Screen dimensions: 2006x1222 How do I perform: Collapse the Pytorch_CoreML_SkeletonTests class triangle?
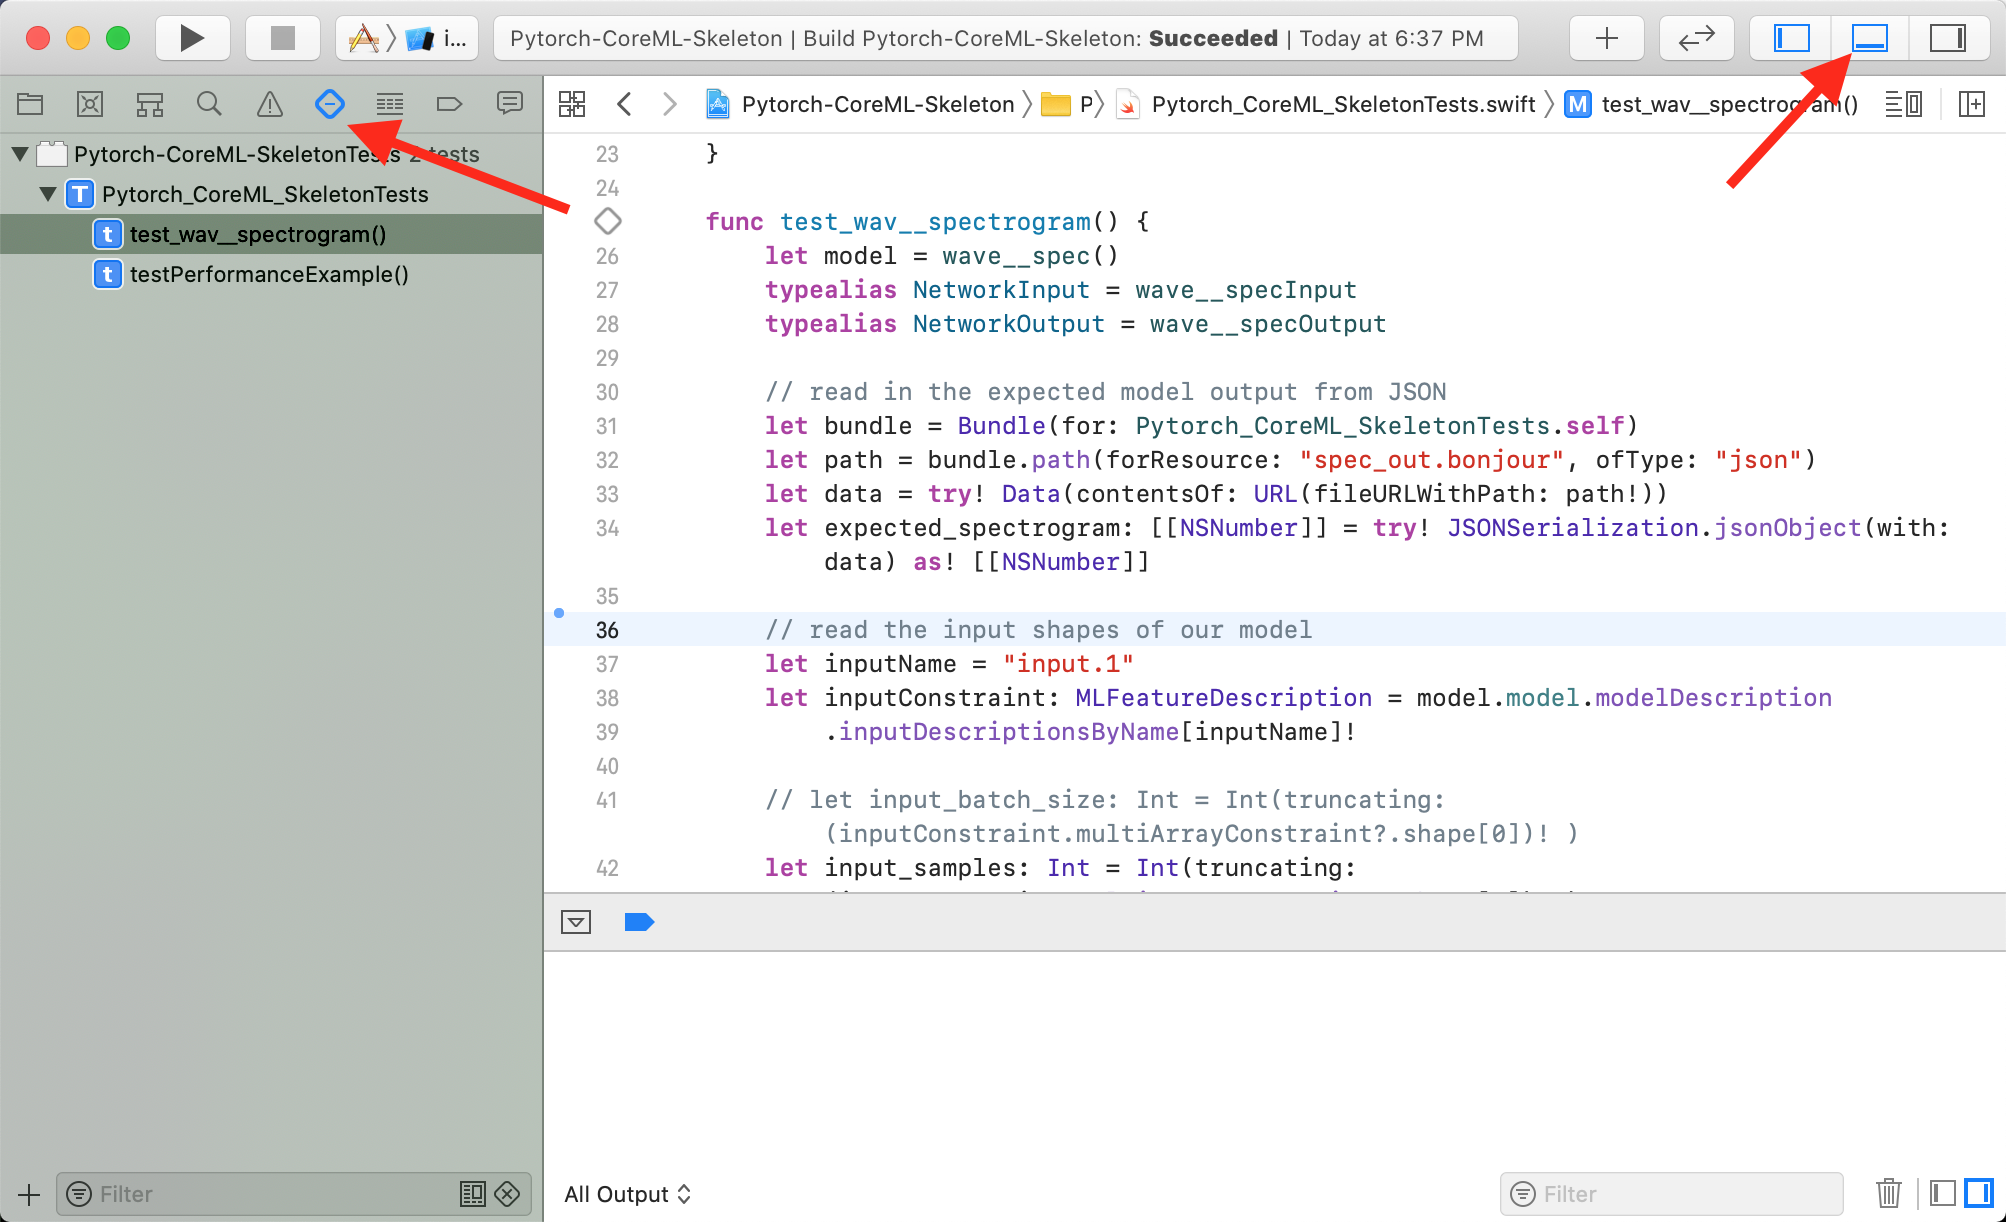pos(47,194)
